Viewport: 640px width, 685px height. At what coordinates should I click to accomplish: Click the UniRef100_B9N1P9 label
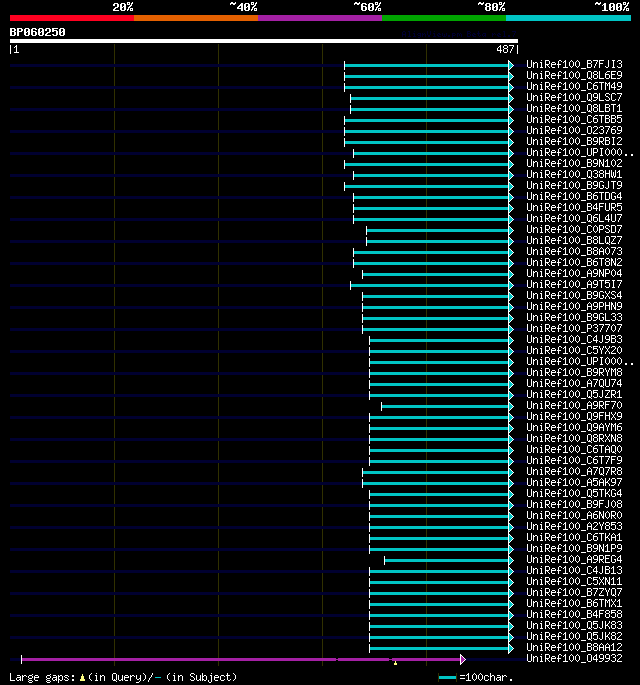[574, 549]
